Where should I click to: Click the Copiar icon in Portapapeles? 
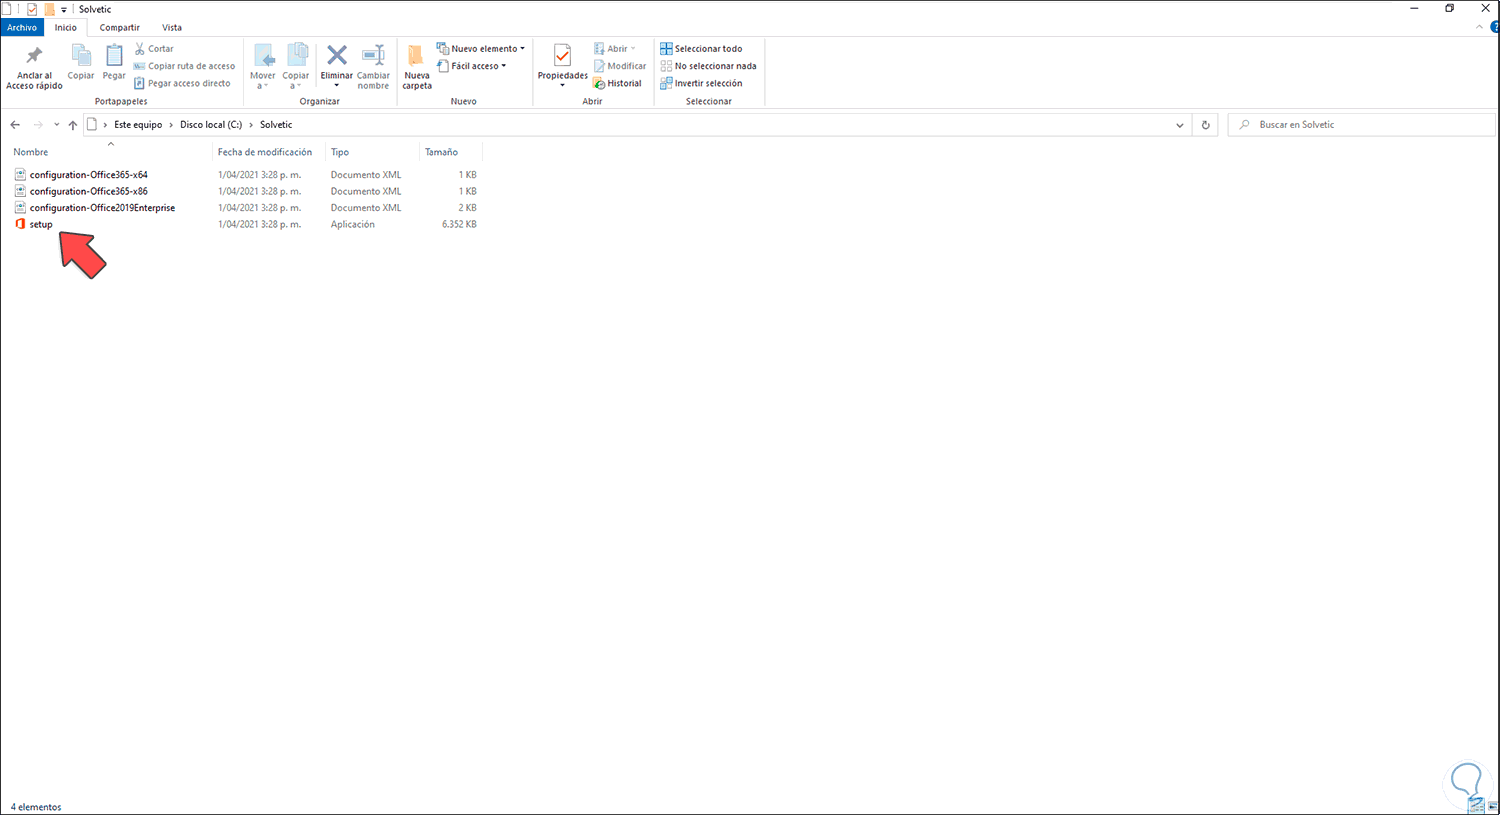[81, 62]
